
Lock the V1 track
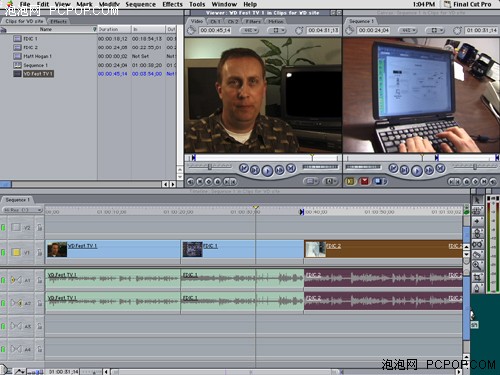pyautogui.click(x=39, y=252)
